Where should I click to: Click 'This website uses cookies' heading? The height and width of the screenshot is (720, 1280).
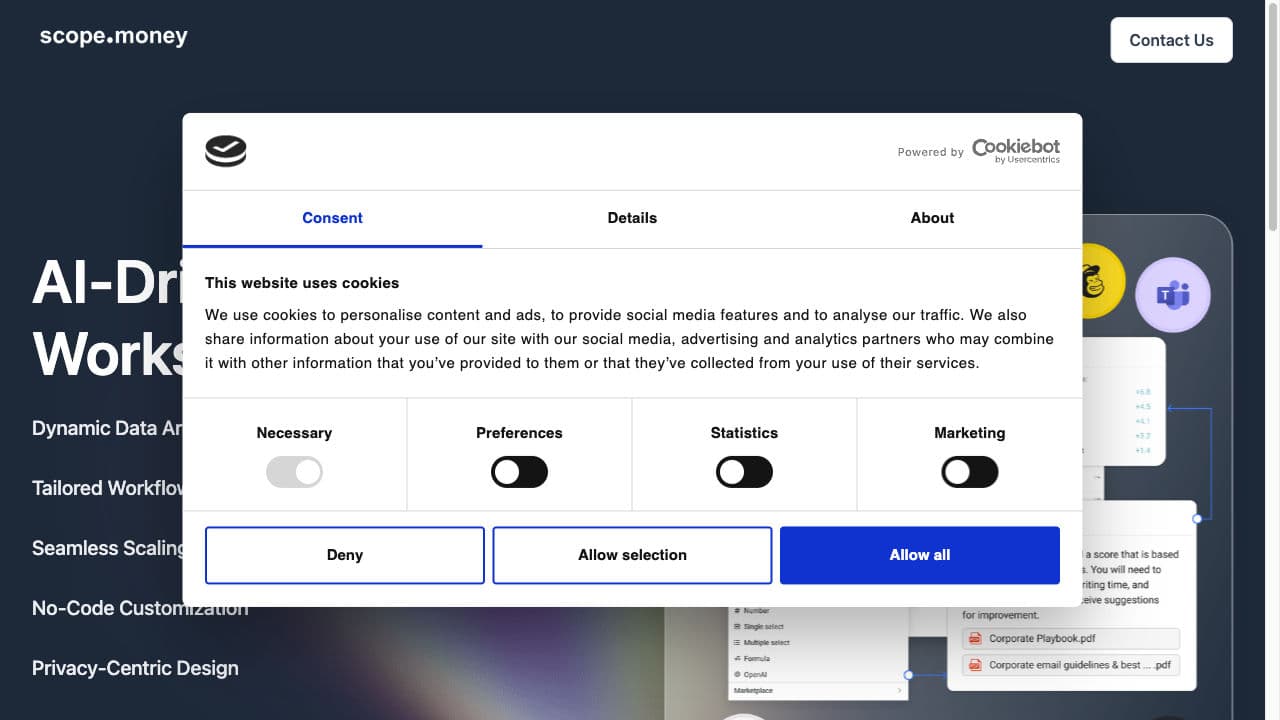[302, 283]
